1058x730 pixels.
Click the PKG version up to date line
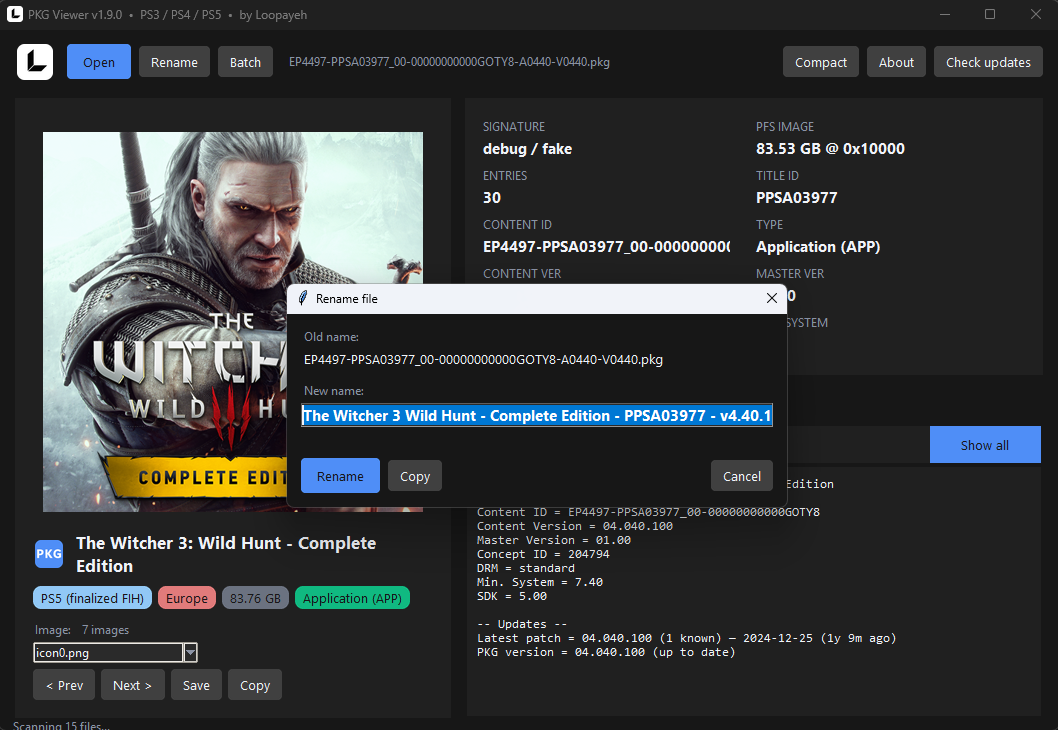click(606, 652)
